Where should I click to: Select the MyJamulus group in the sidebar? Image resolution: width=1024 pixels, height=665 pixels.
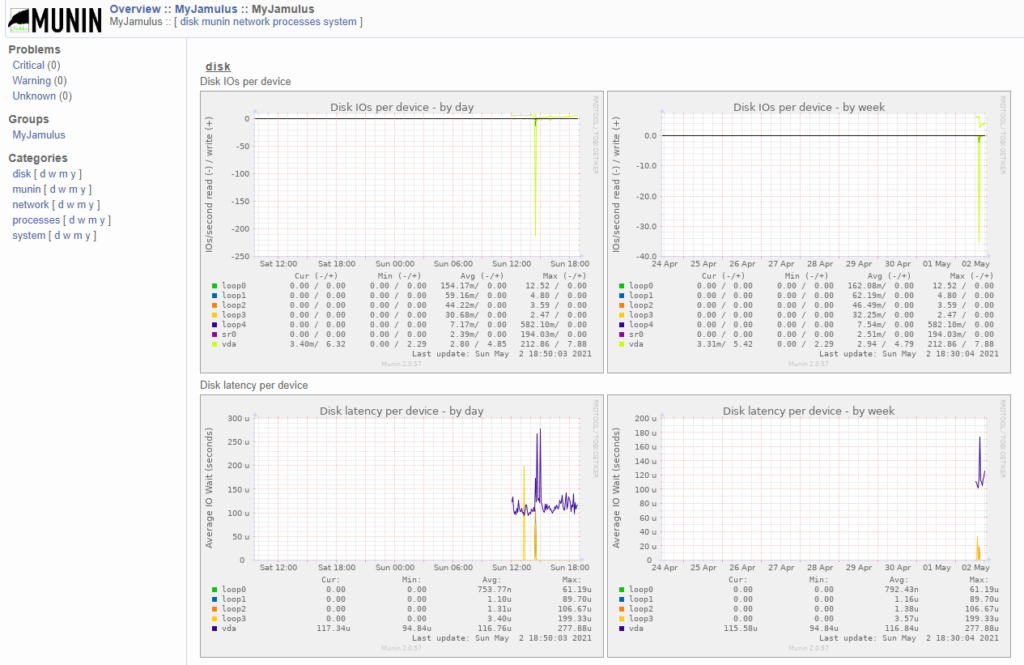[39, 135]
